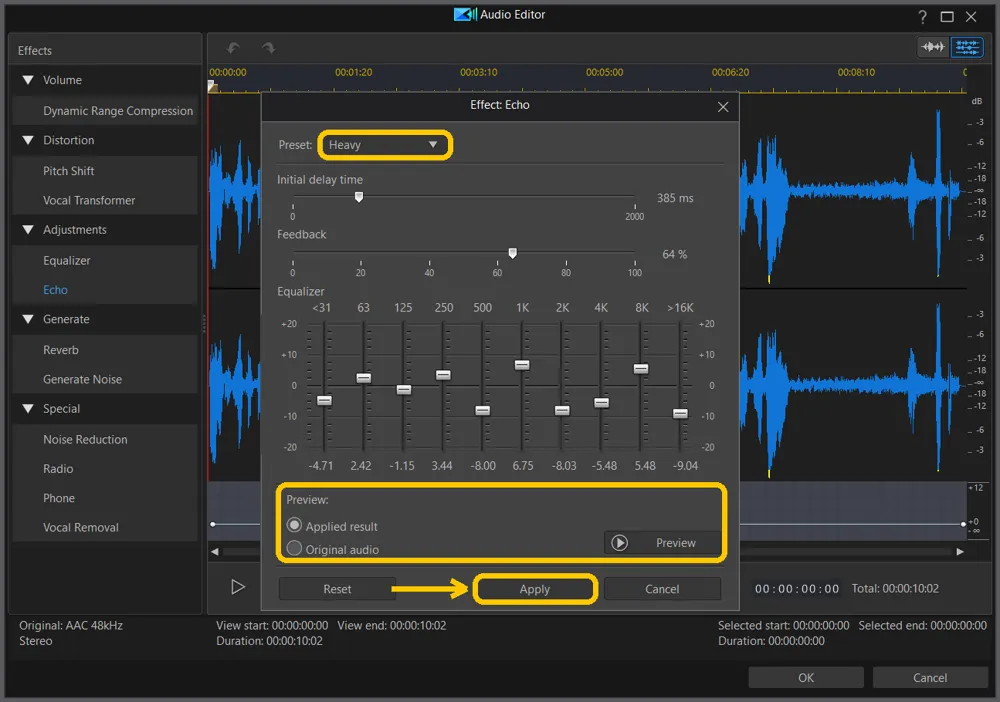Viewport: 1000px width, 702px height.
Task: Click the Preview button label
Action: click(x=675, y=543)
